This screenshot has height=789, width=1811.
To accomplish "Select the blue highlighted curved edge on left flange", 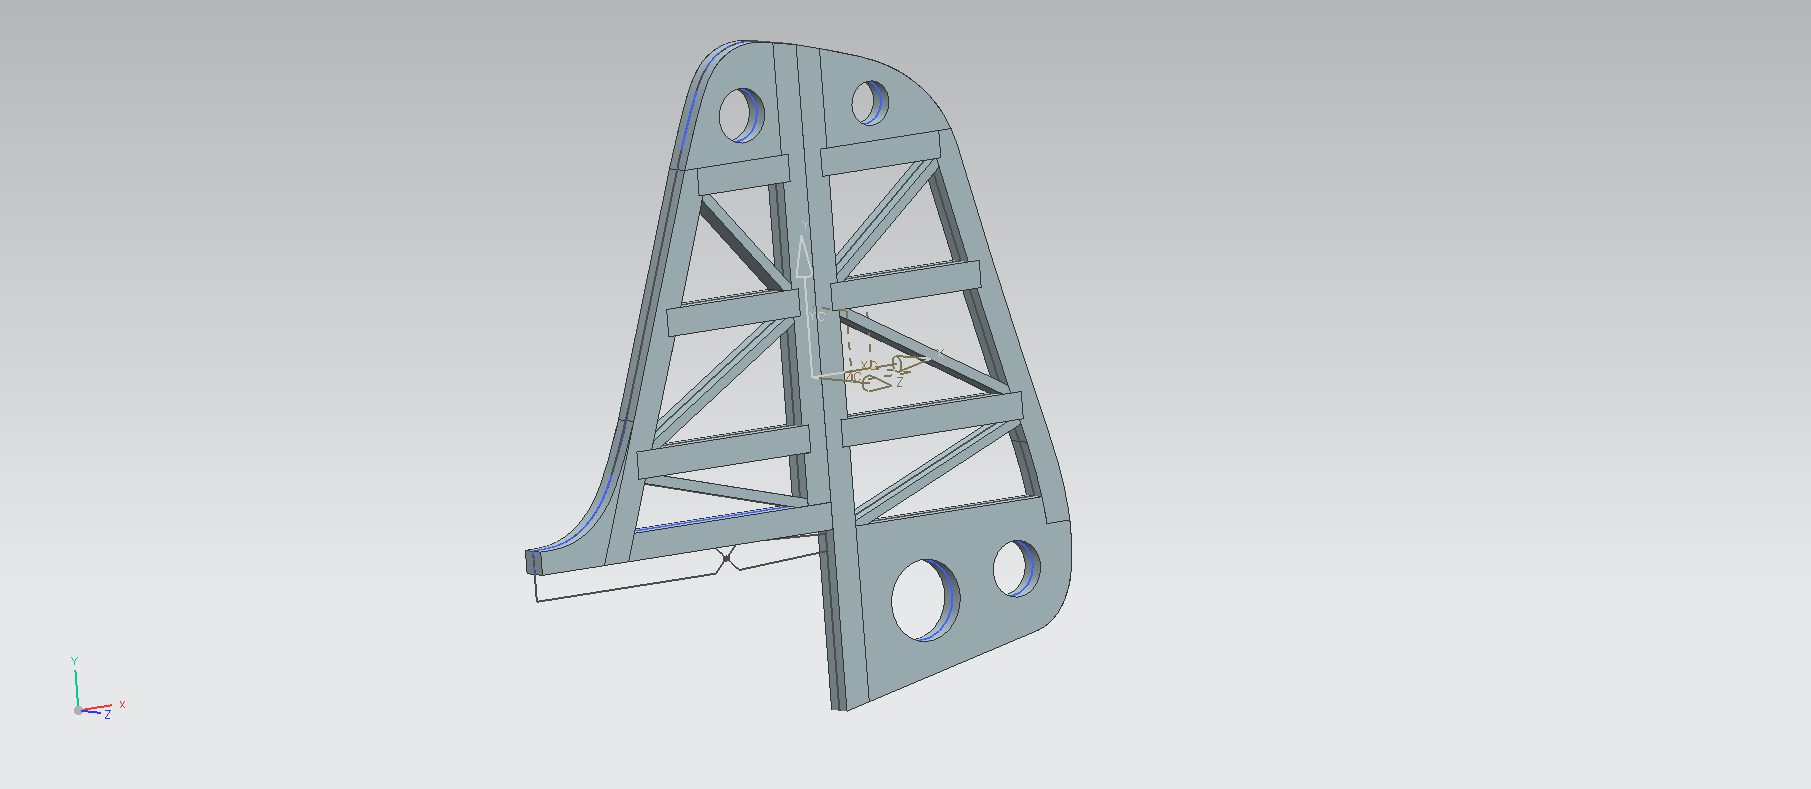I will (x=690, y=110).
